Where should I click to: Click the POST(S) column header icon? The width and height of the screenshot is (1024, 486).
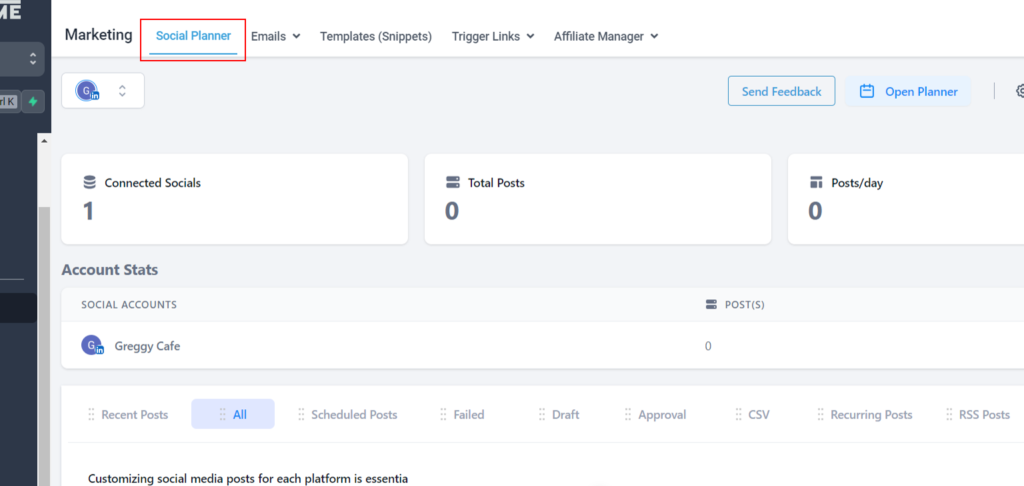(712, 304)
